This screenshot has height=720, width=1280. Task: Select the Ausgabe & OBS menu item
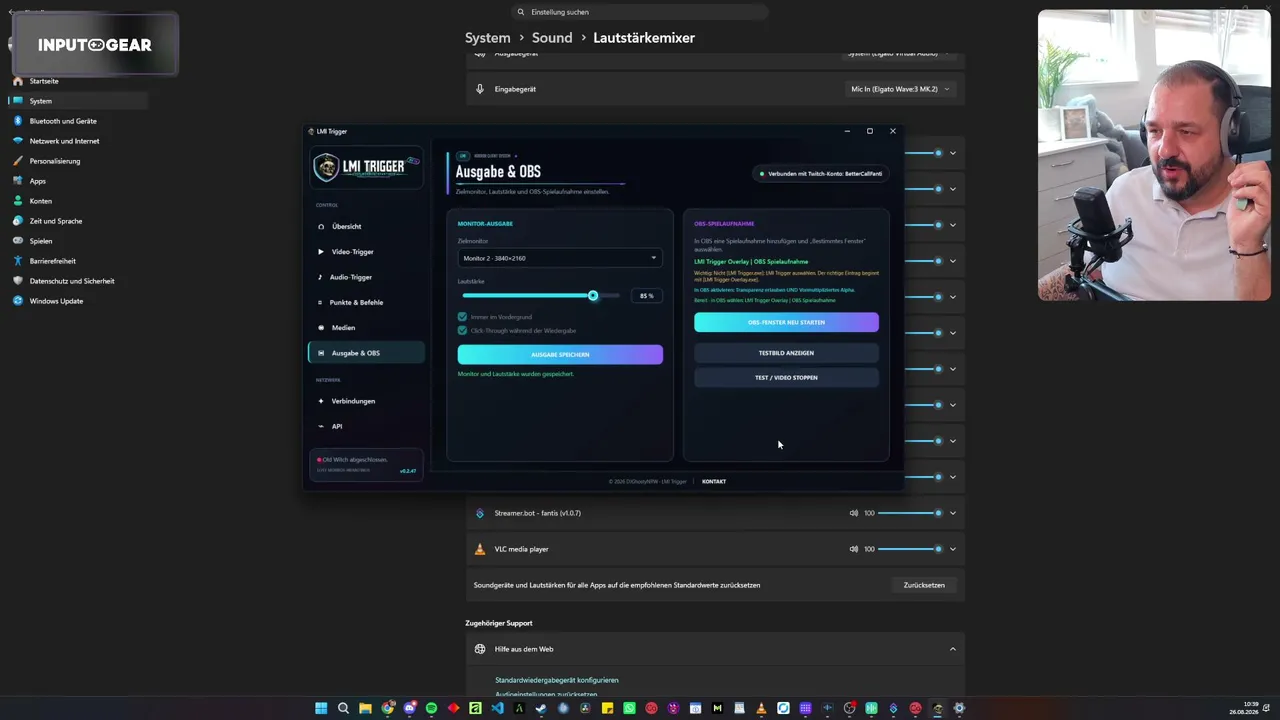click(366, 353)
